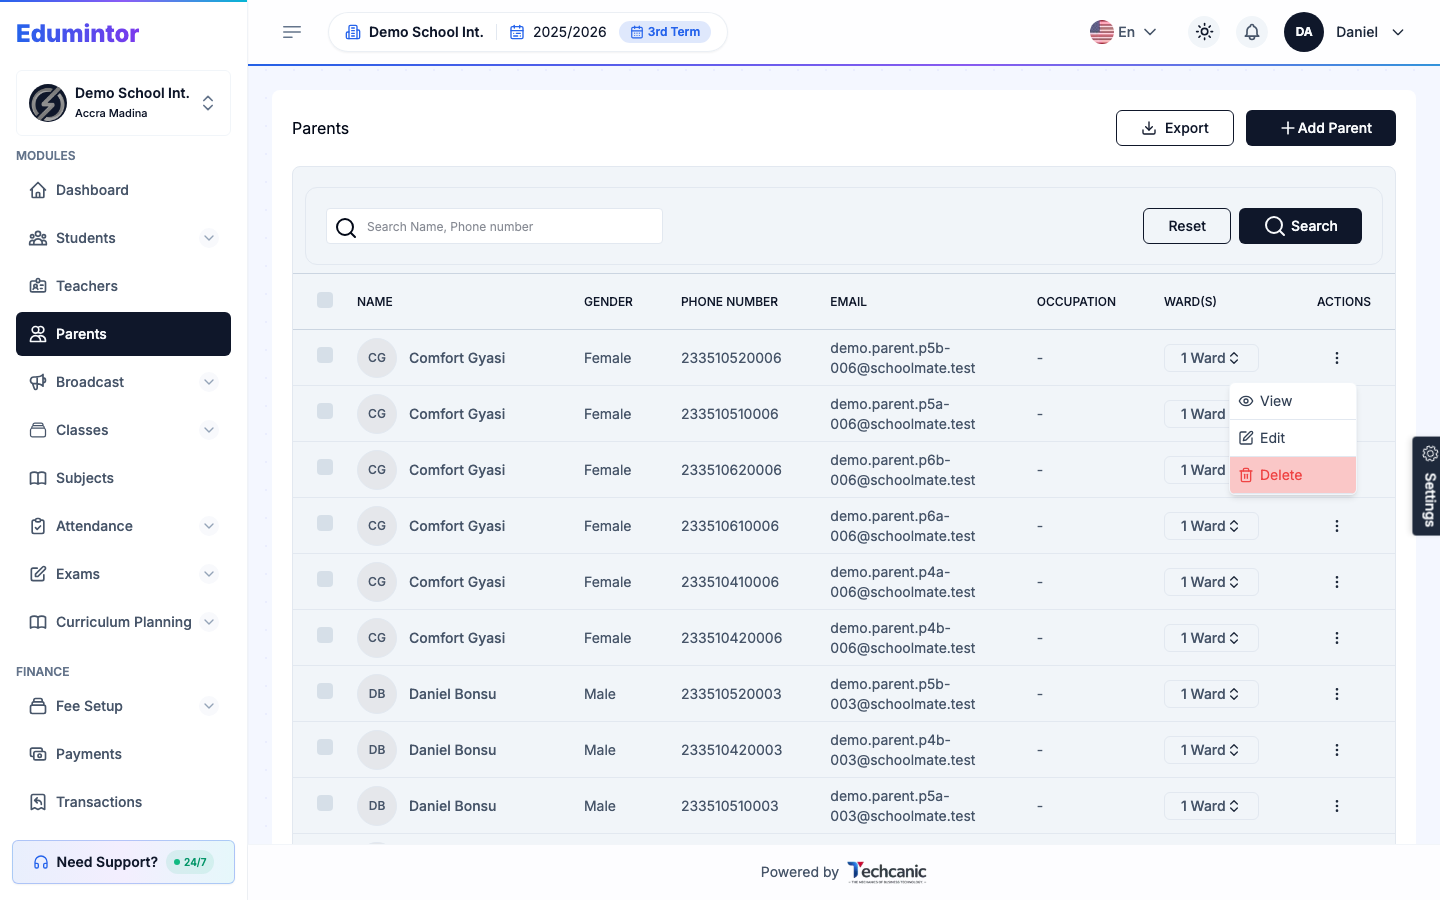Click the Edumintor logo
The width and height of the screenshot is (1440, 900).
(78, 33)
